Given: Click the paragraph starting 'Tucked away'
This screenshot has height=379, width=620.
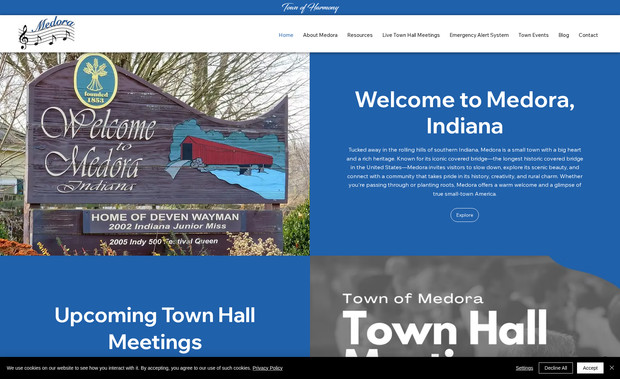Looking at the screenshot, I should 465,172.
